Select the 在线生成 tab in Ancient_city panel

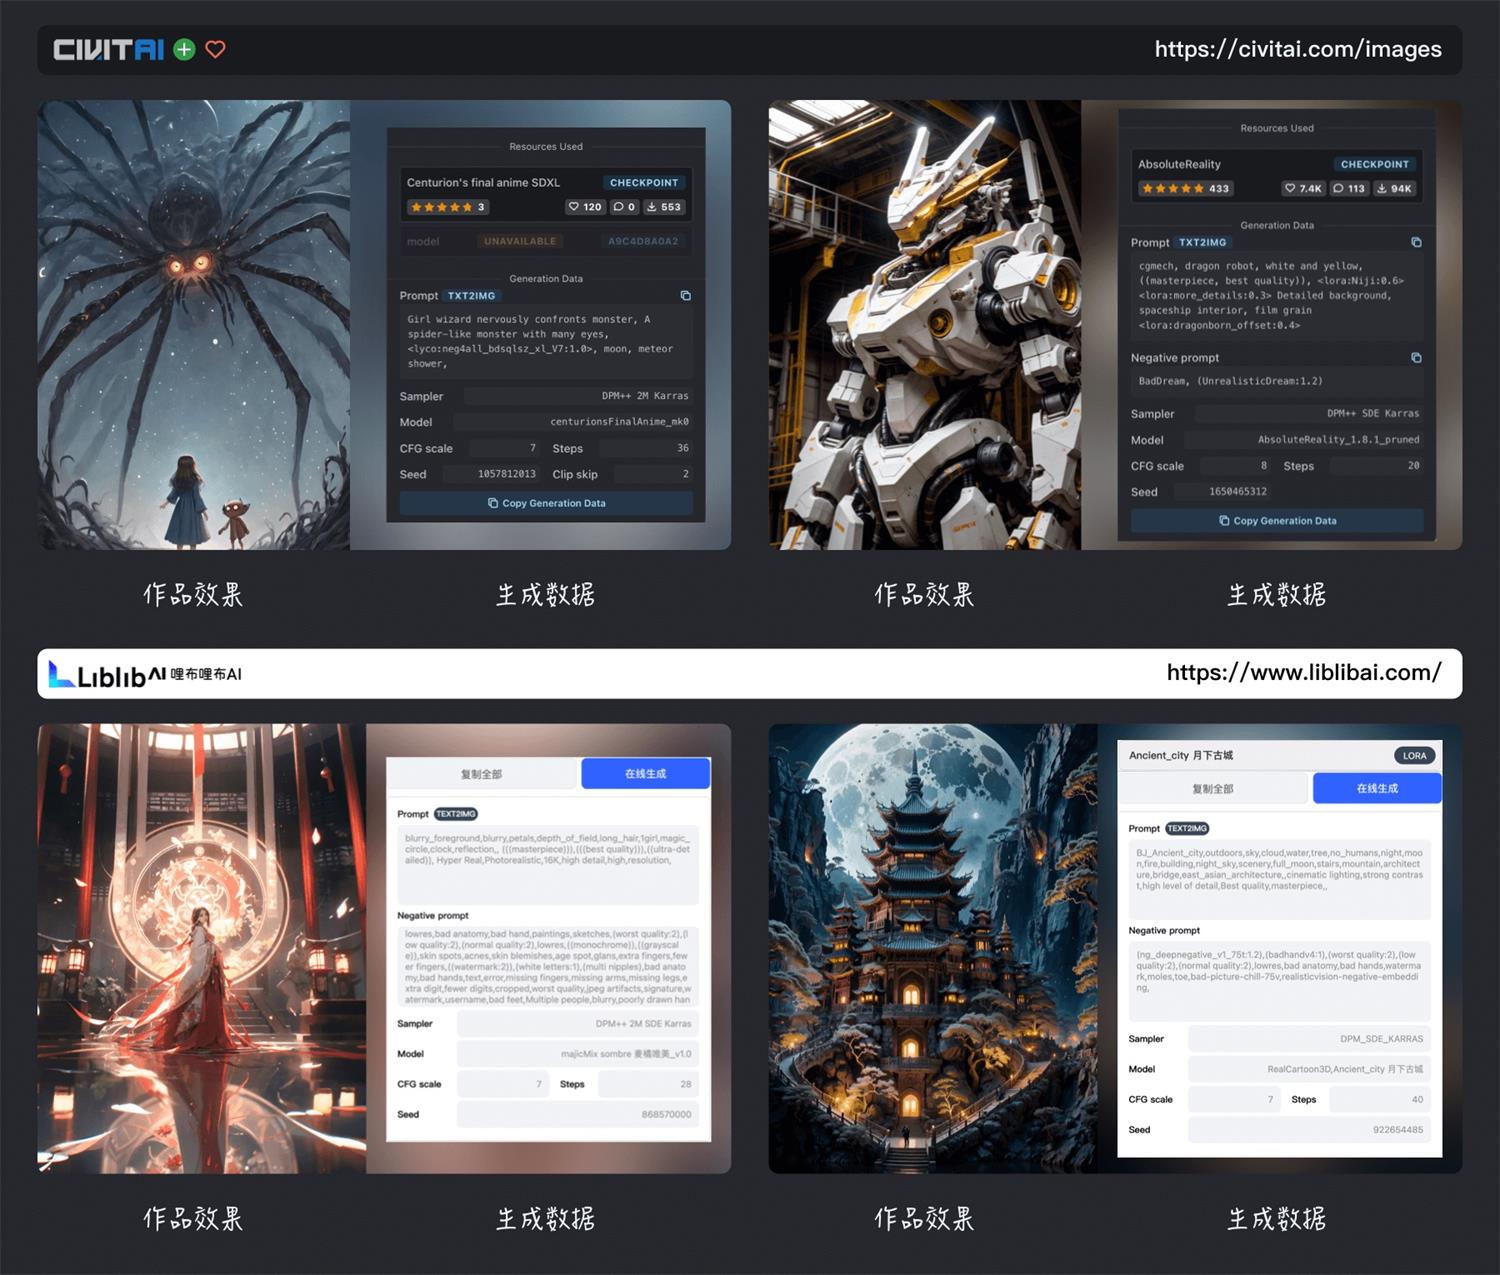(1377, 789)
